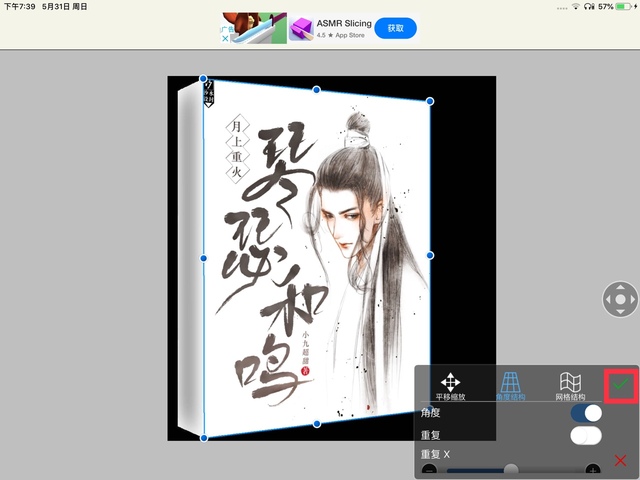
Task: Click the right-middle transform handle
Action: pyautogui.click(x=431, y=255)
